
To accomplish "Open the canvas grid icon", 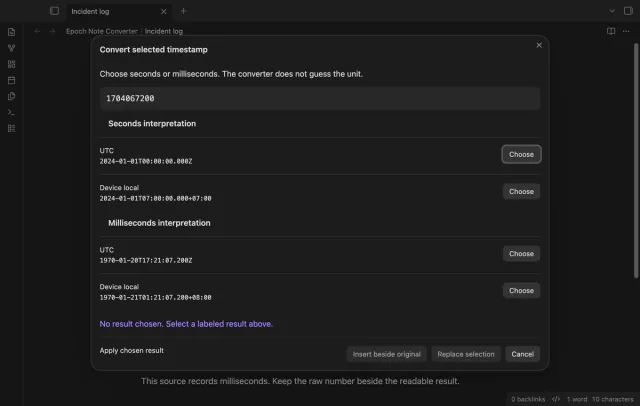I will coord(11,64).
